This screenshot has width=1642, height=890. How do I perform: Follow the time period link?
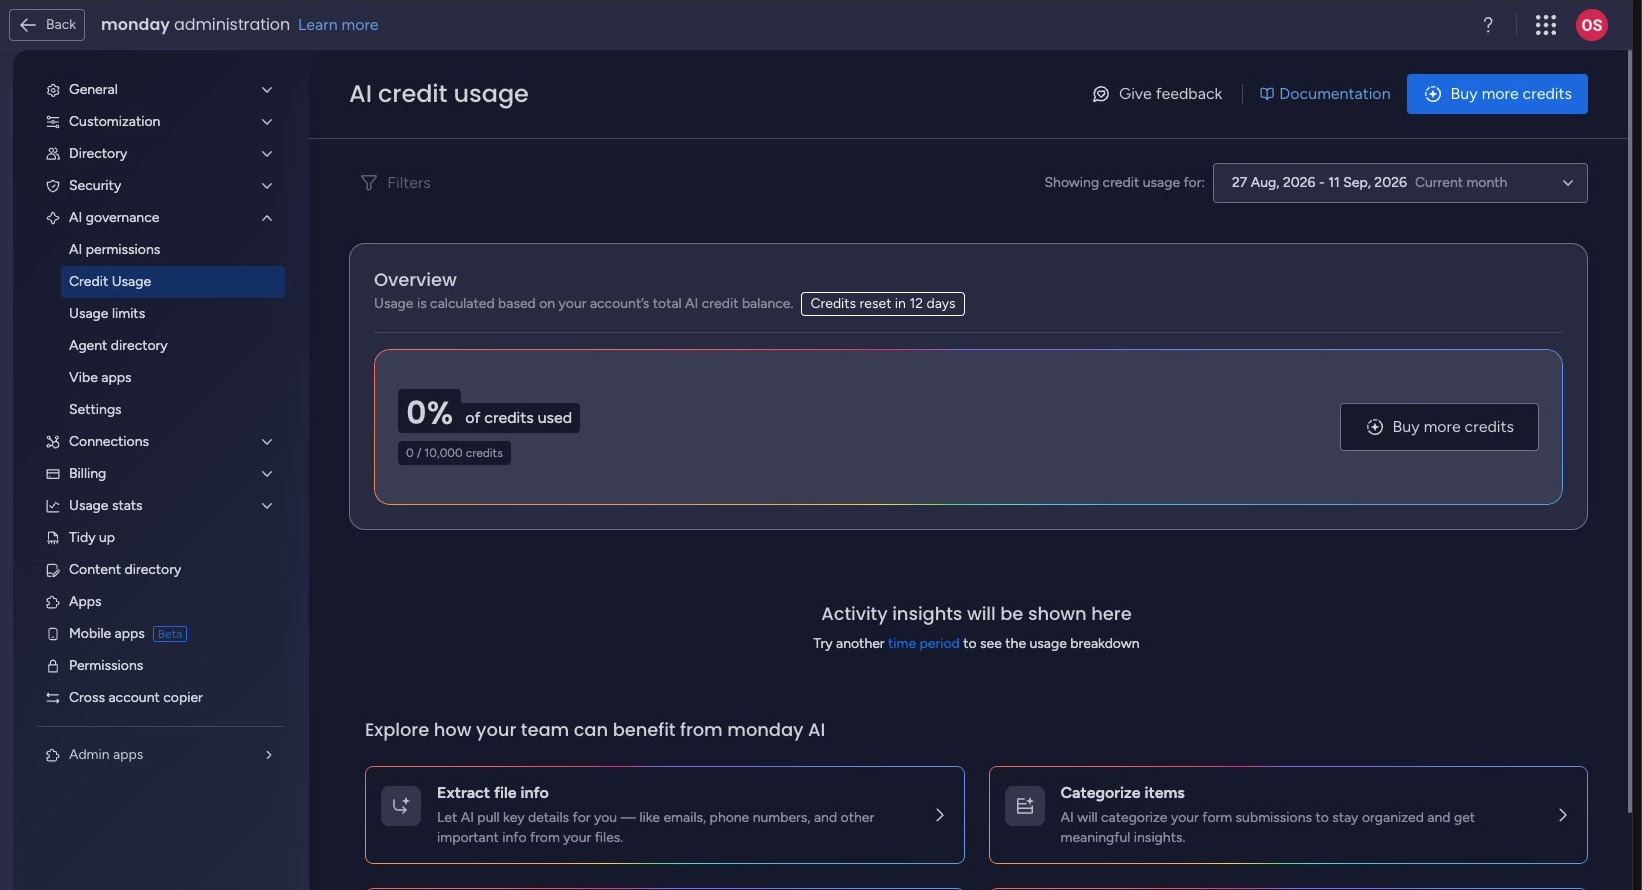click(923, 644)
